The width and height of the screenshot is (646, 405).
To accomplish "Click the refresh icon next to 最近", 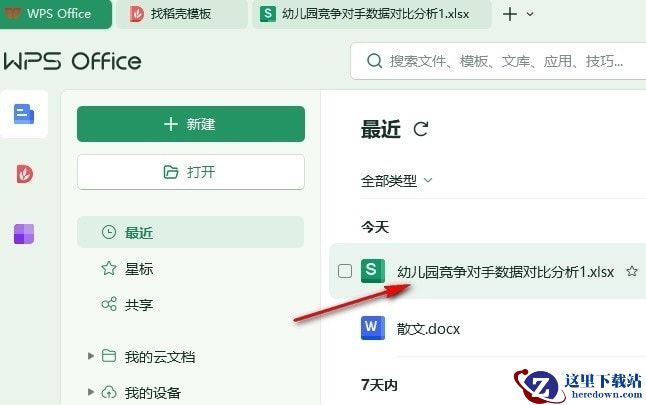I will (421, 129).
